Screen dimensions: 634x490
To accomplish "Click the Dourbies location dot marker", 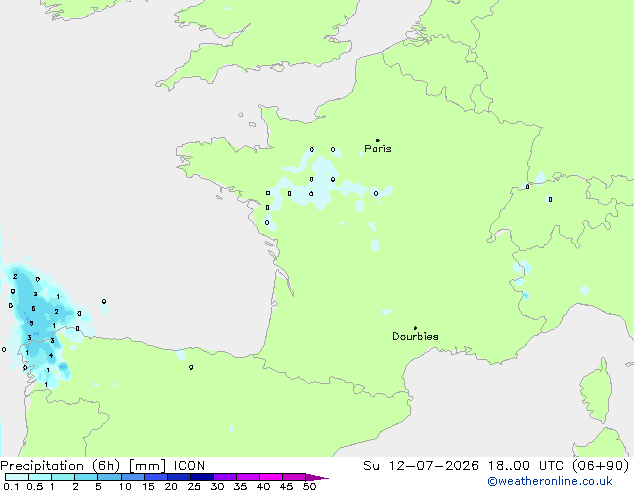I will click(415, 328).
